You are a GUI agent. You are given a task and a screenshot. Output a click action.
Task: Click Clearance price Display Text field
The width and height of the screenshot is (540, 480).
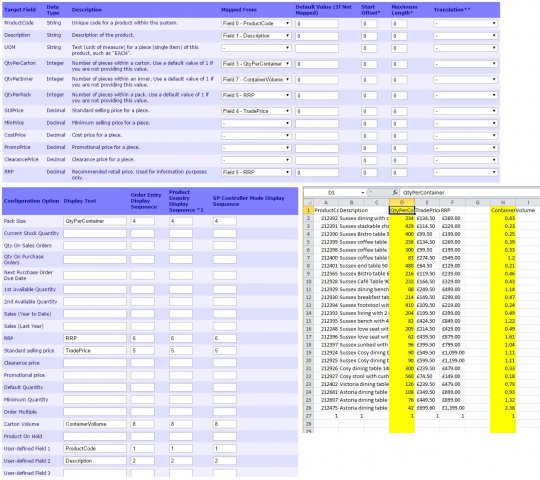pyautogui.click(x=95, y=363)
